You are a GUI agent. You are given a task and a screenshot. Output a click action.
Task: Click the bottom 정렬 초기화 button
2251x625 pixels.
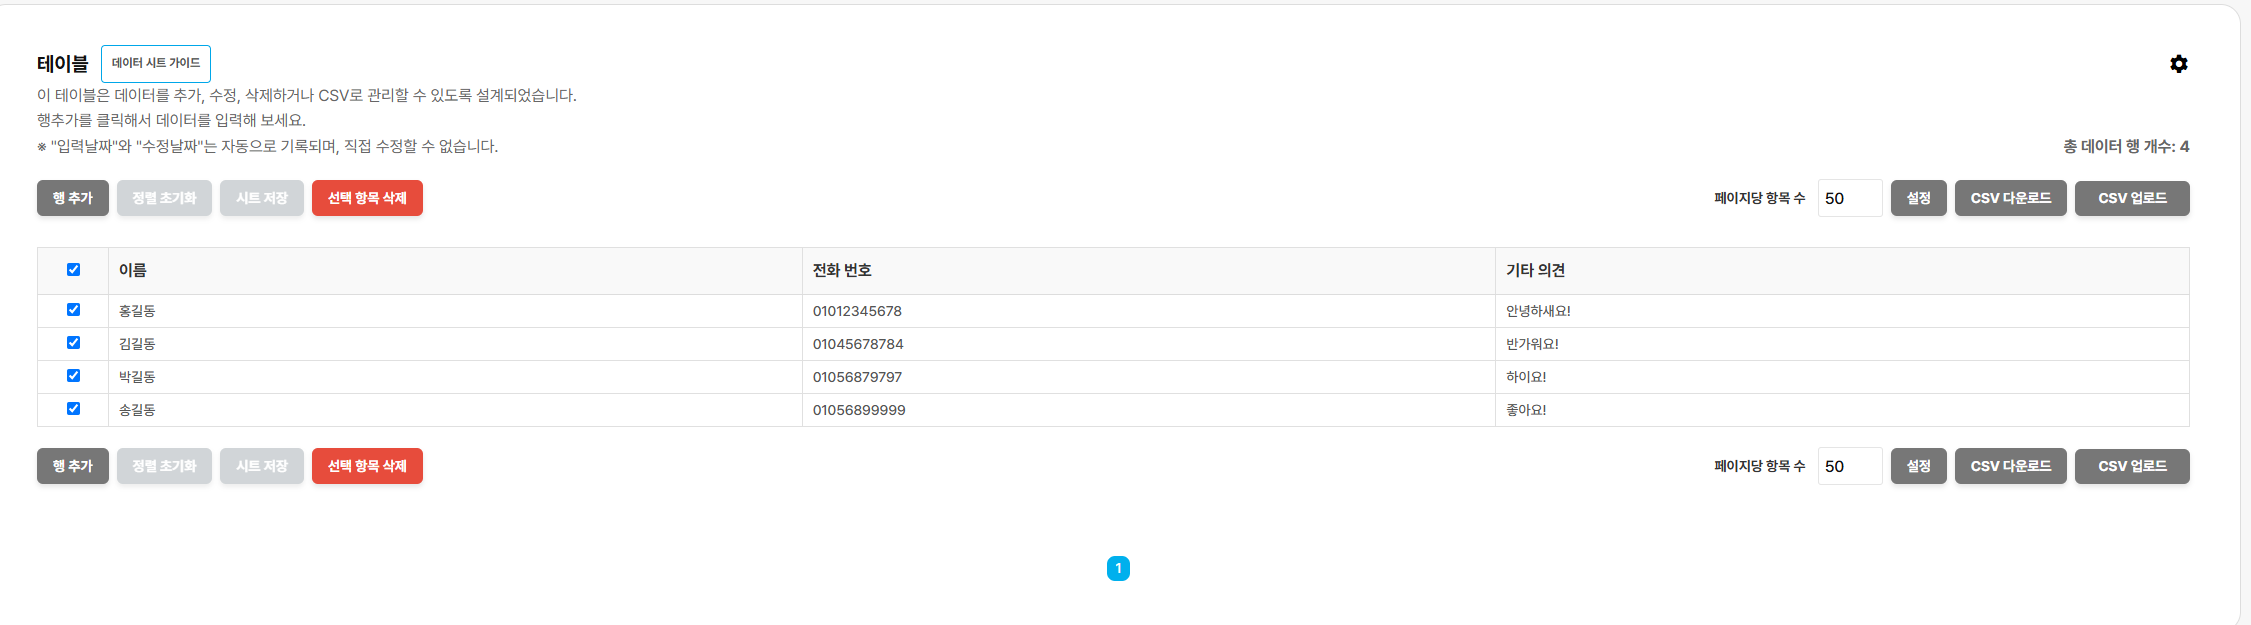coord(164,466)
